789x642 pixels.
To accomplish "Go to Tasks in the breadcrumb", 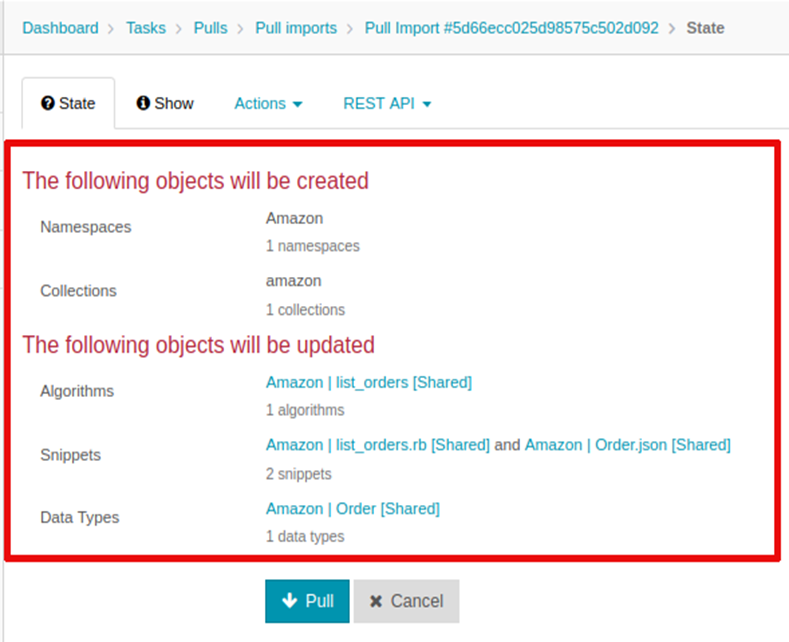I will (x=146, y=28).
